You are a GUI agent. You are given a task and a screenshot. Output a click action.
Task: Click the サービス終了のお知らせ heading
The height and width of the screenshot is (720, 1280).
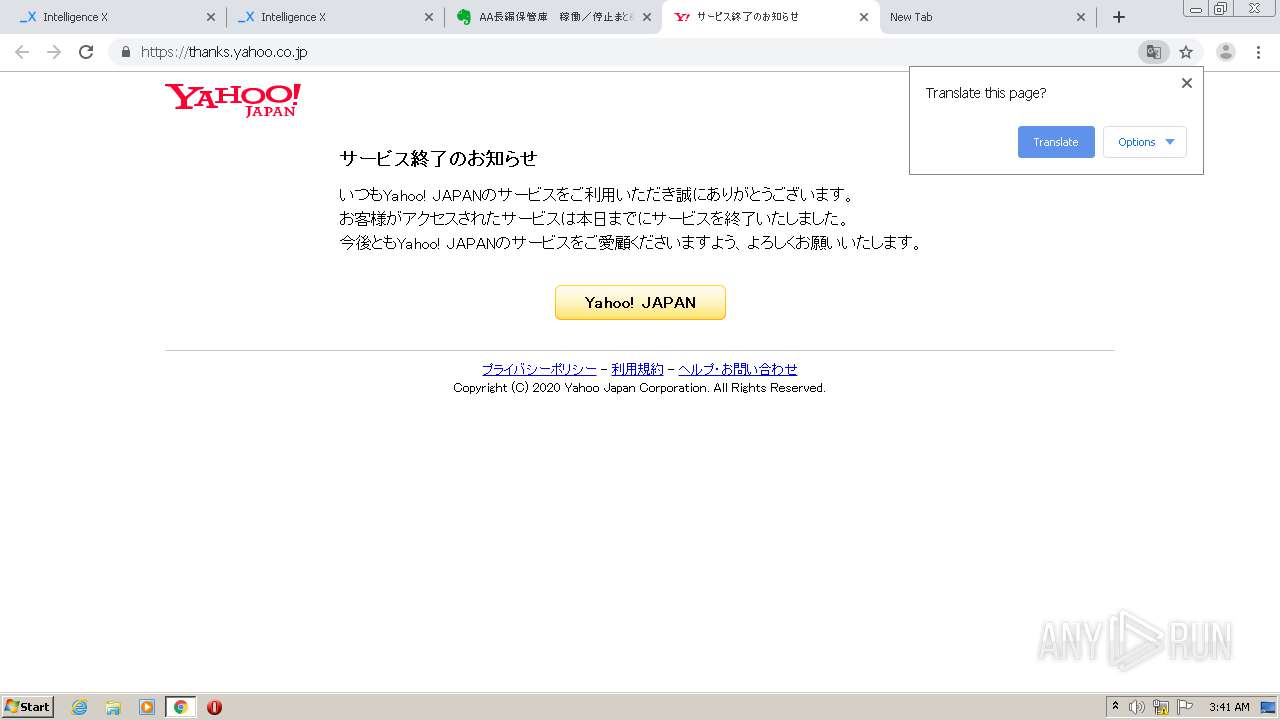pyautogui.click(x=438, y=158)
